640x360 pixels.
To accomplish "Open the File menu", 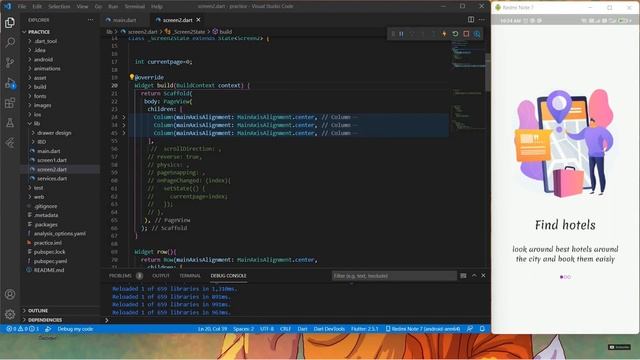I will [22, 7].
